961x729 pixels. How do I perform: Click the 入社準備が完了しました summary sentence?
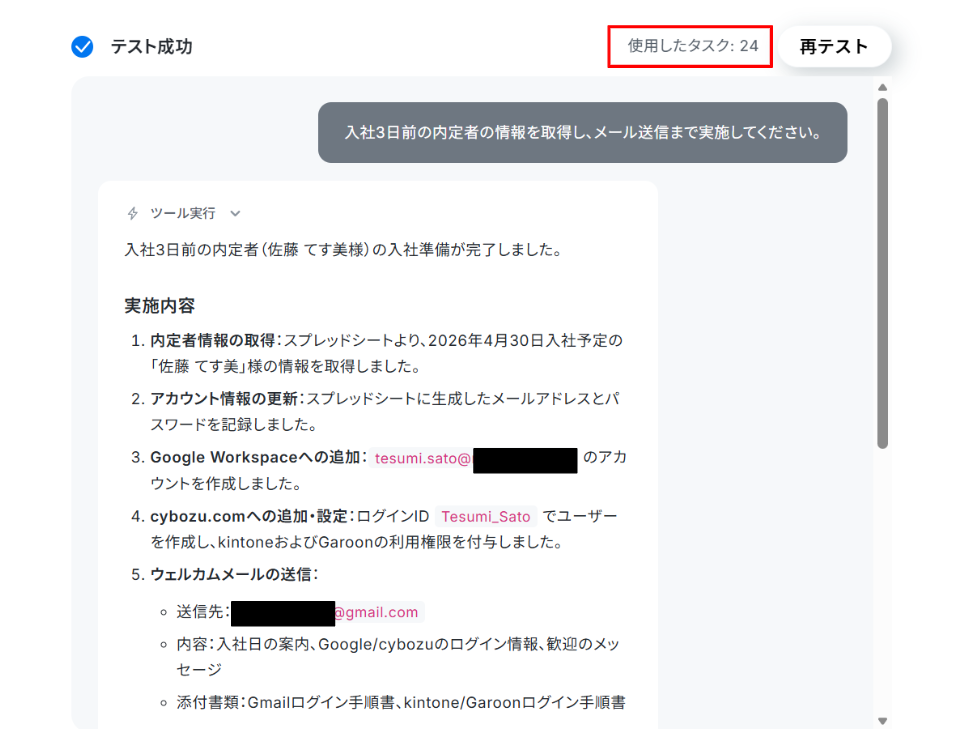point(343,250)
